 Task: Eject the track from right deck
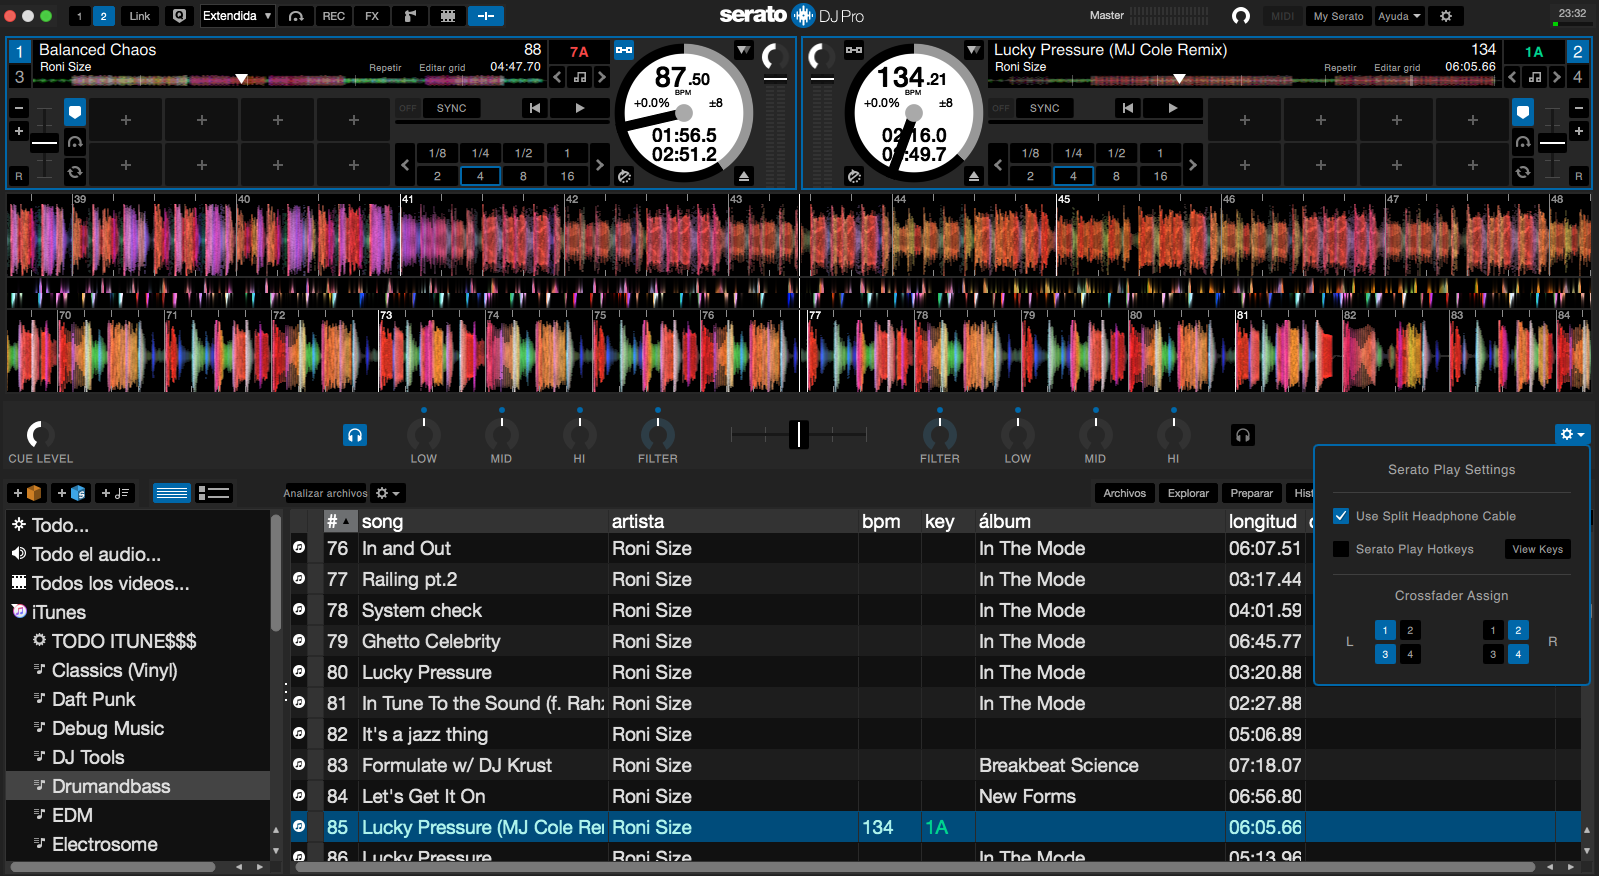[x=974, y=176]
